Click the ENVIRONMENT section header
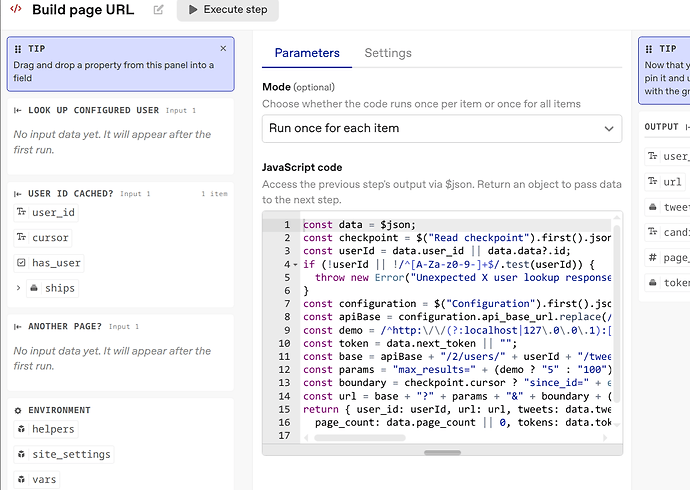Image resolution: width=690 pixels, height=490 pixels. tap(59, 410)
